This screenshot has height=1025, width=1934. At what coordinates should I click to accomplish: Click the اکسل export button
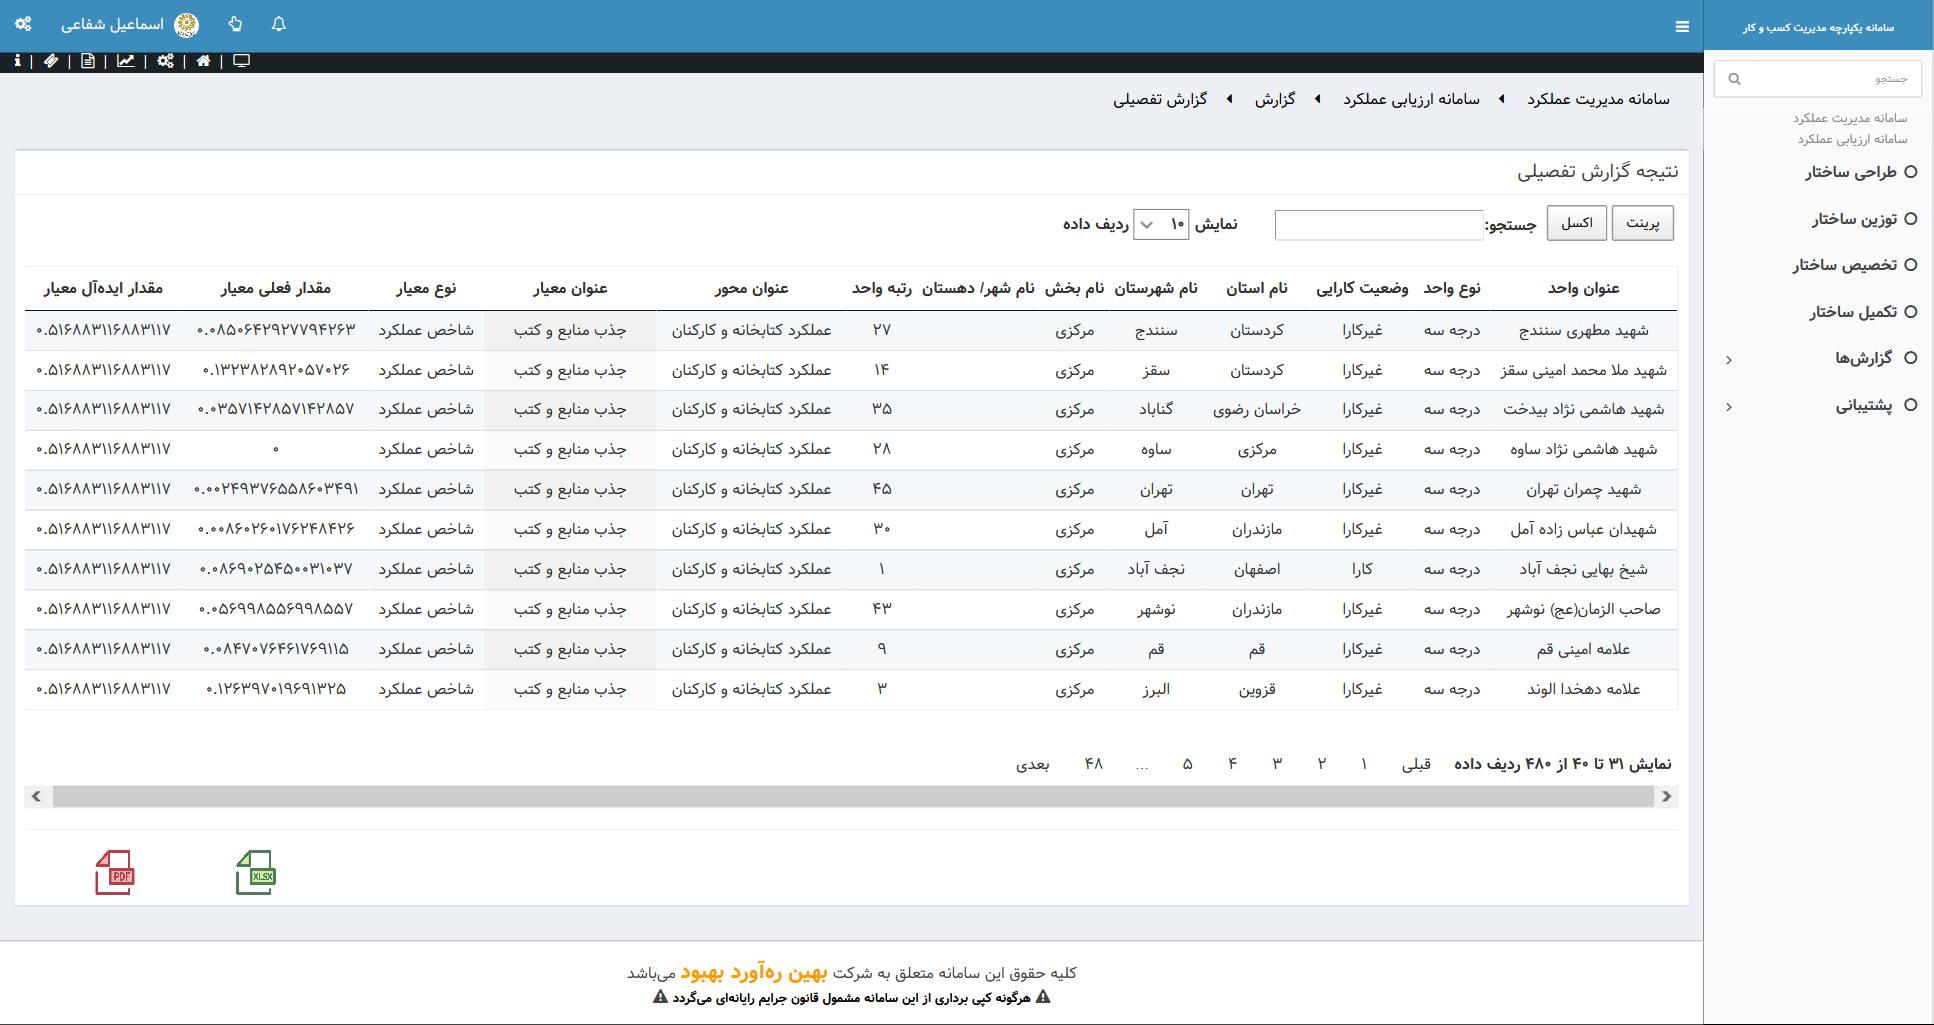1577,222
